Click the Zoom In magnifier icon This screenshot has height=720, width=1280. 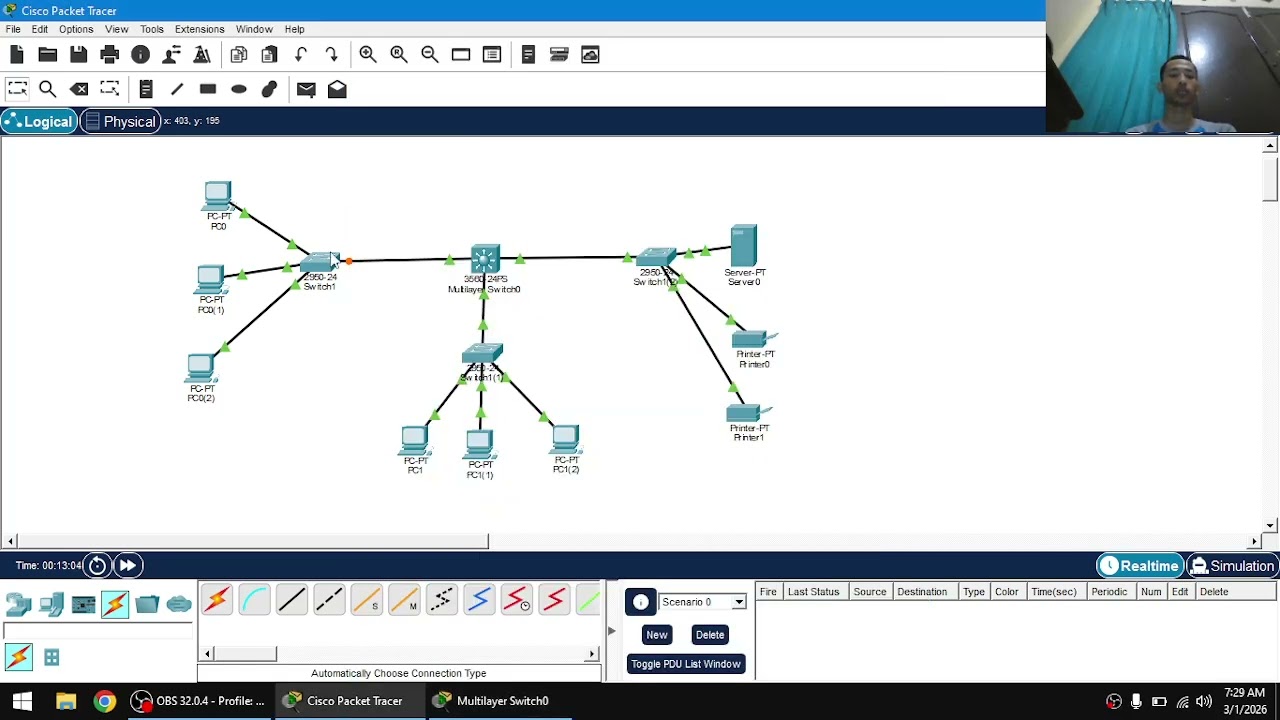tap(368, 55)
